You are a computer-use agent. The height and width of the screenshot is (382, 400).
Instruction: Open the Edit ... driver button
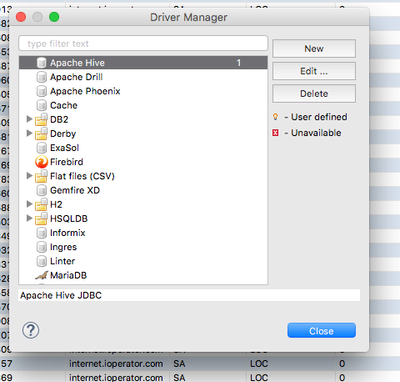coord(314,71)
